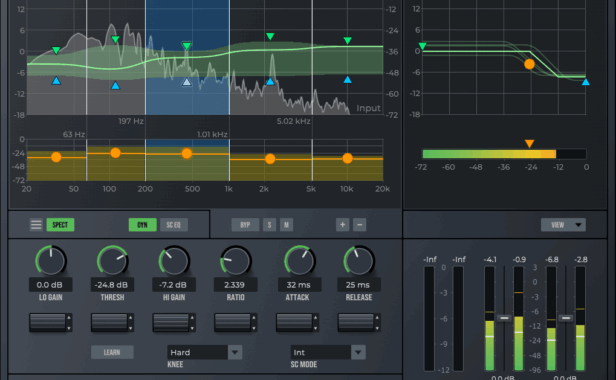Select the 2.339 ratio value field

pos(235,285)
